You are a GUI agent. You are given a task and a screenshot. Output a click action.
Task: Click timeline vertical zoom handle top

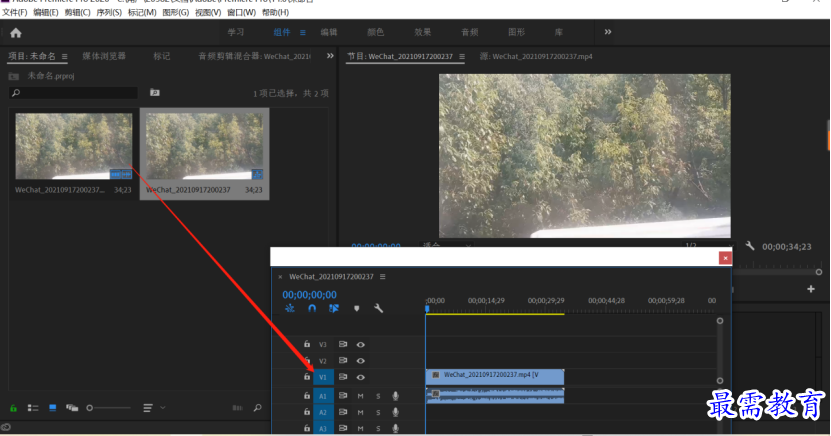[720, 321]
